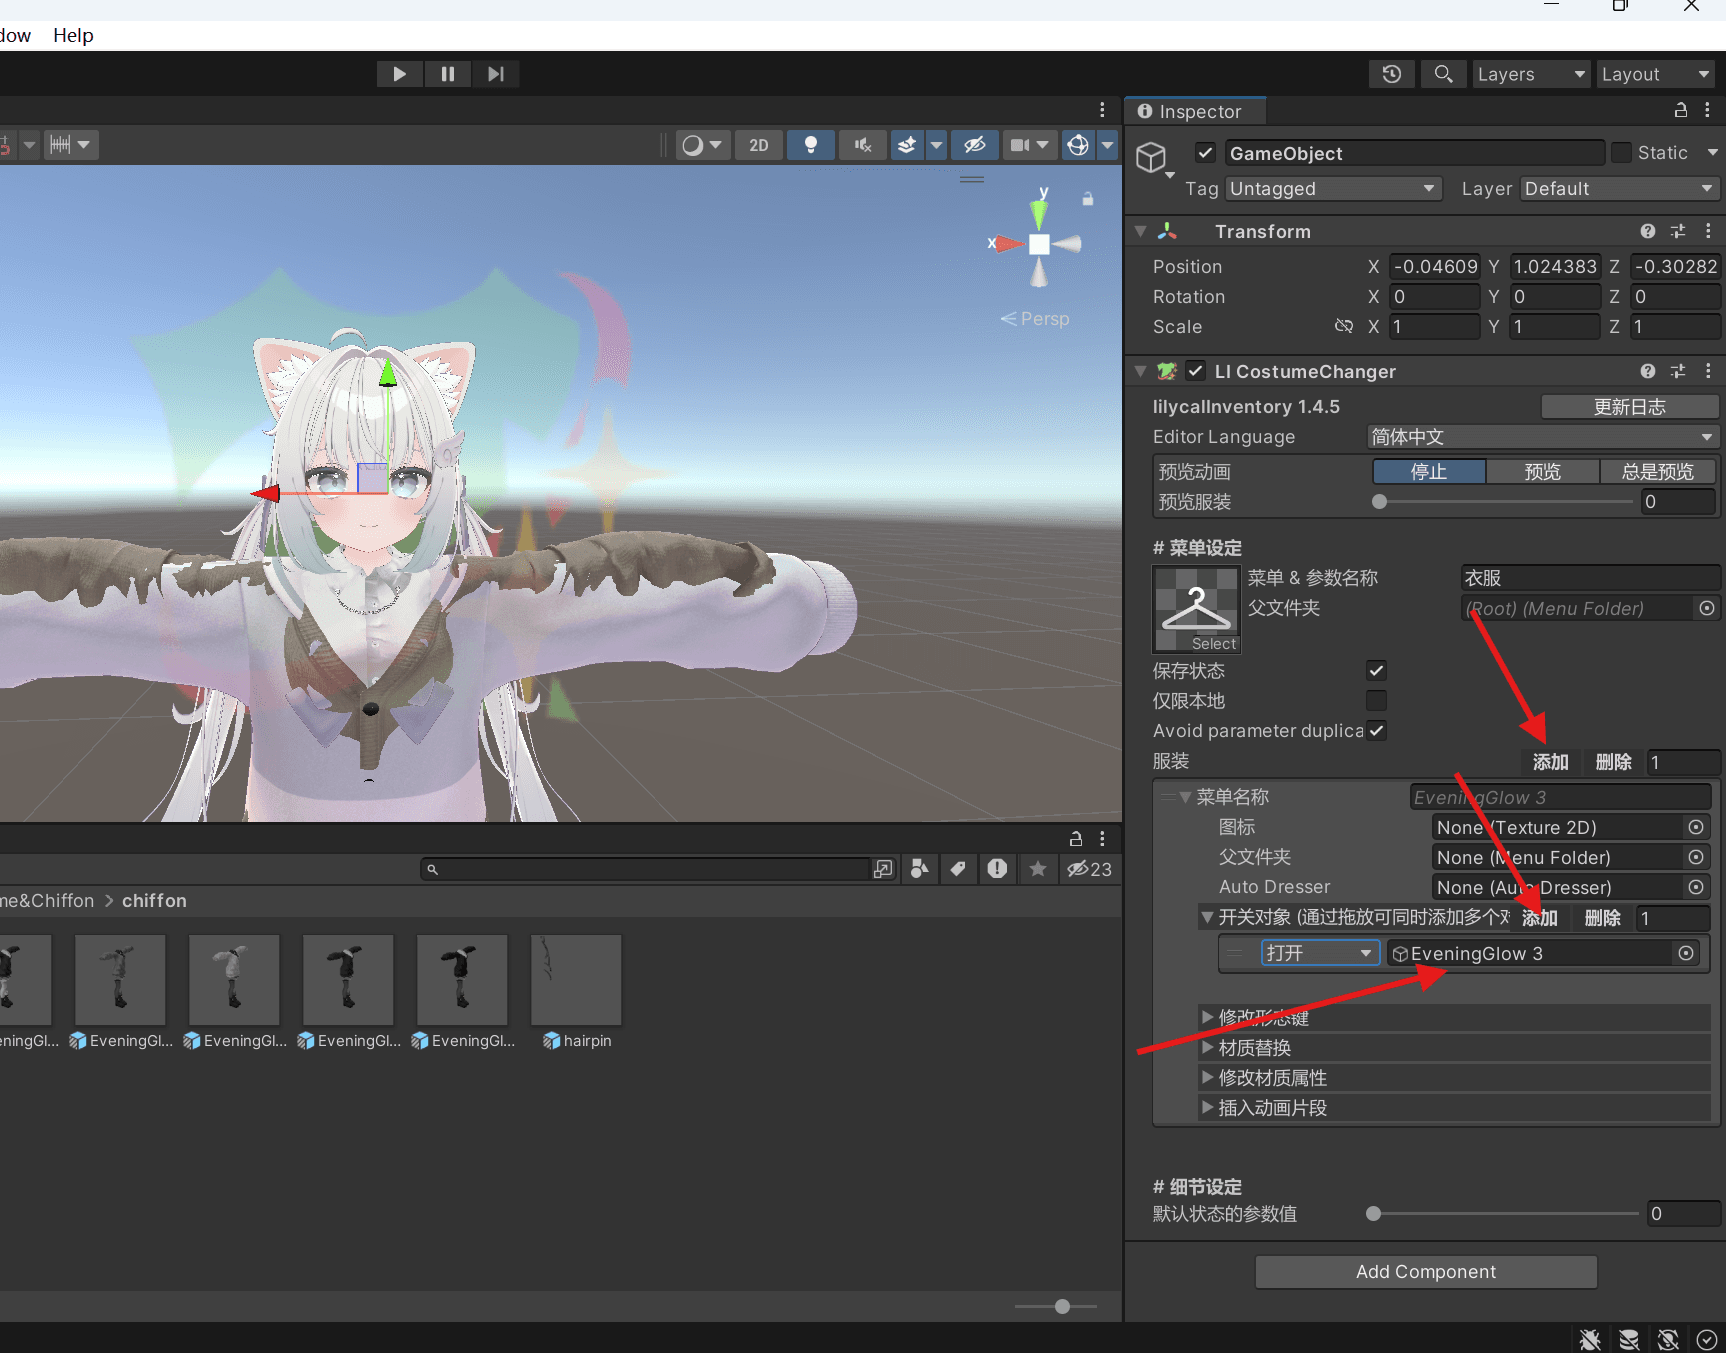The height and width of the screenshot is (1353, 1726).
Task: Open the Help menu
Action: [72, 35]
